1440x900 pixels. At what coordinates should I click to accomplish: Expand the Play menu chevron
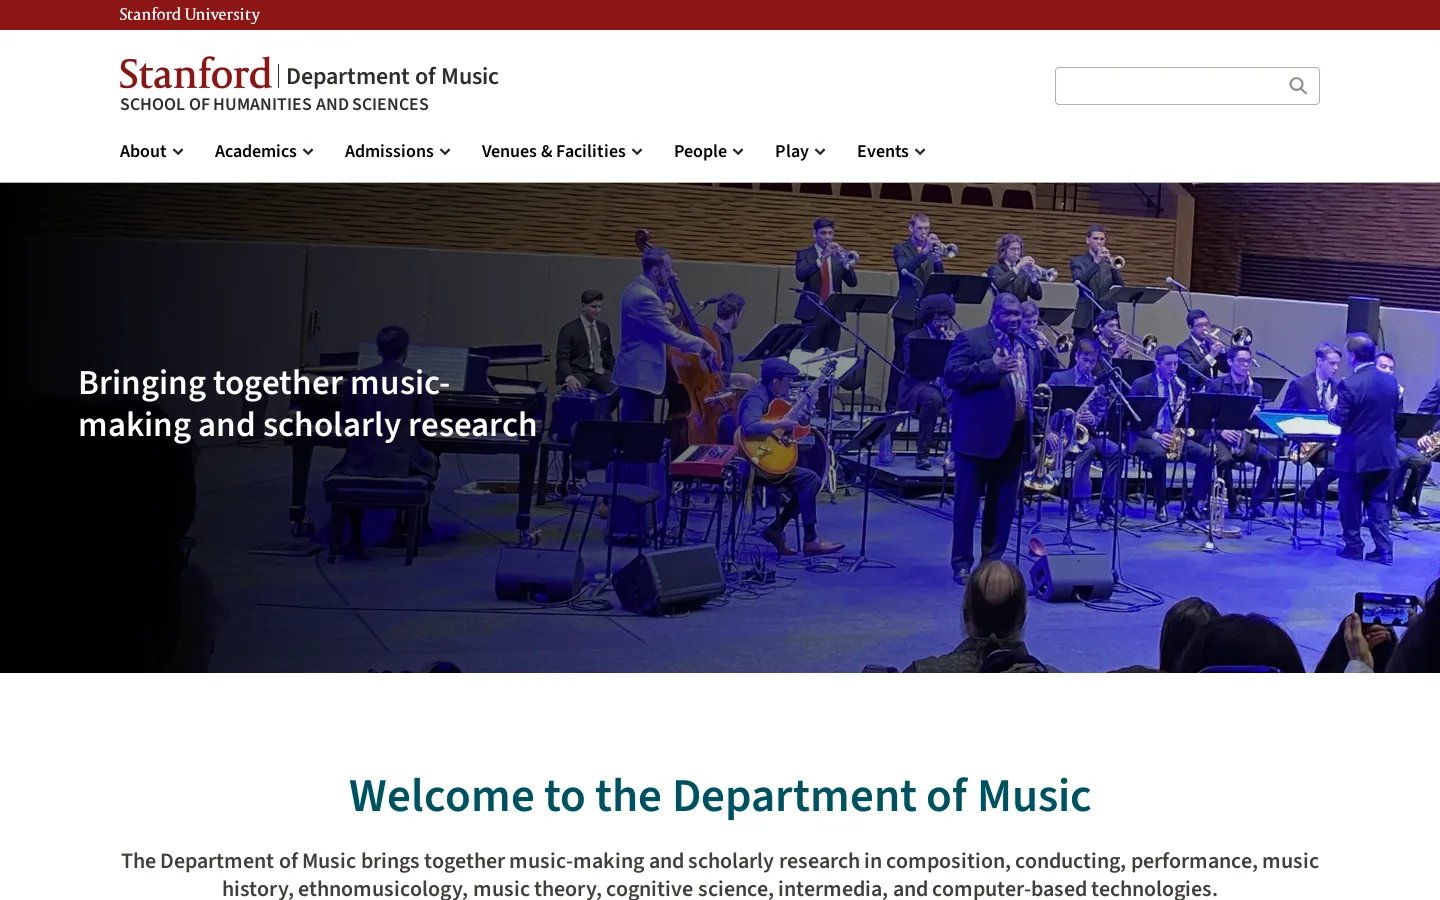pyautogui.click(x=820, y=152)
